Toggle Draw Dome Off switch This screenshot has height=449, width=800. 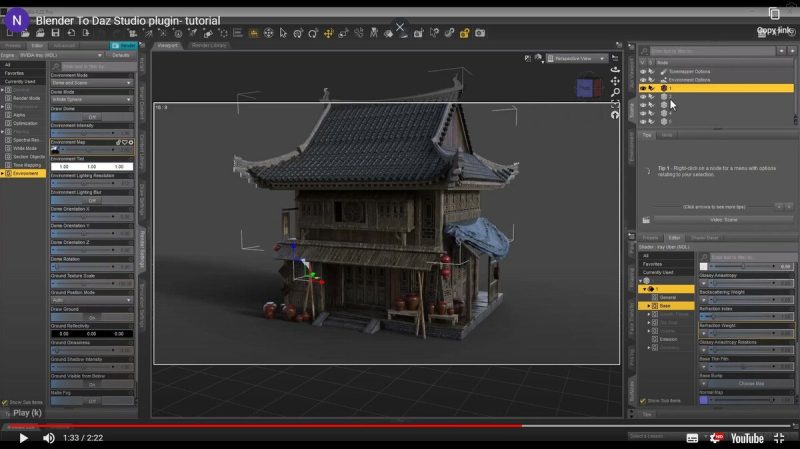coord(92,117)
